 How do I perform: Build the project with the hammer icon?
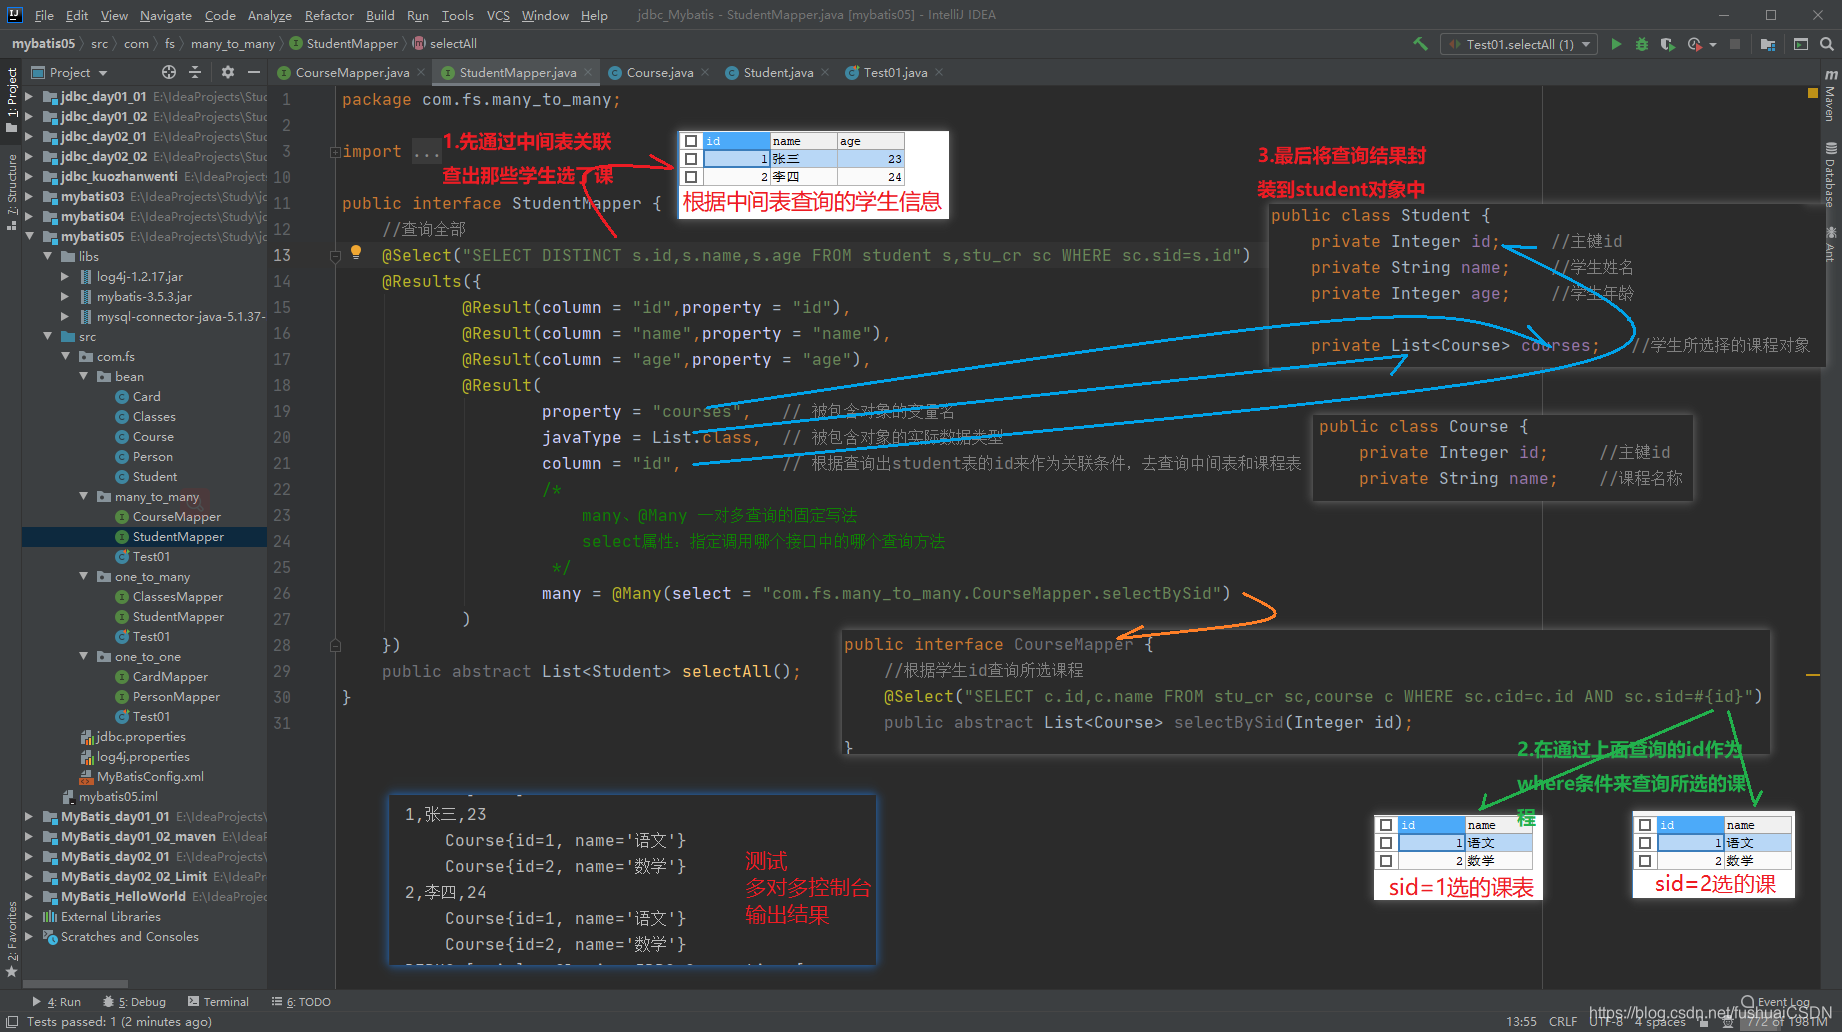click(1420, 44)
